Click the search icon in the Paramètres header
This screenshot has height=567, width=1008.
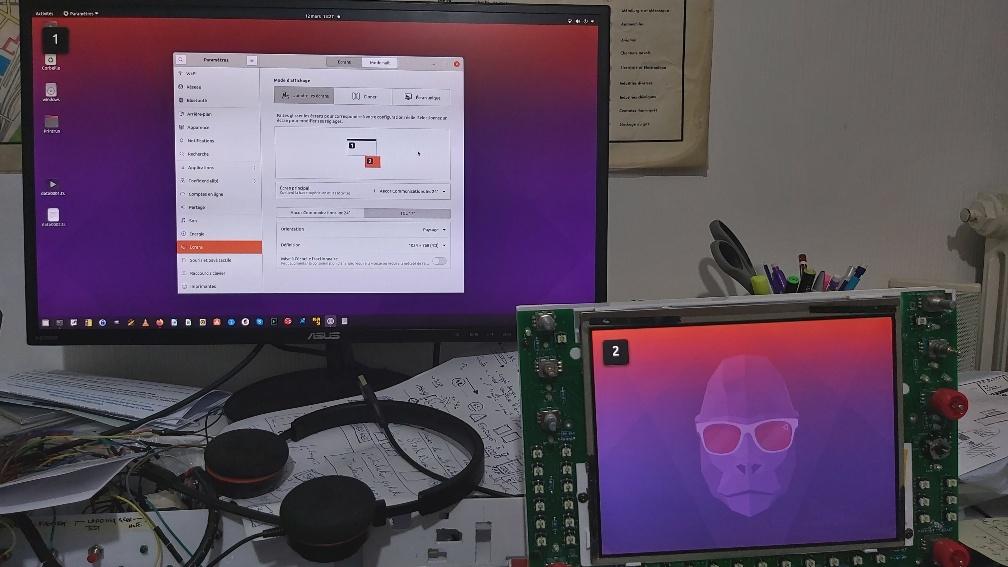(181, 60)
